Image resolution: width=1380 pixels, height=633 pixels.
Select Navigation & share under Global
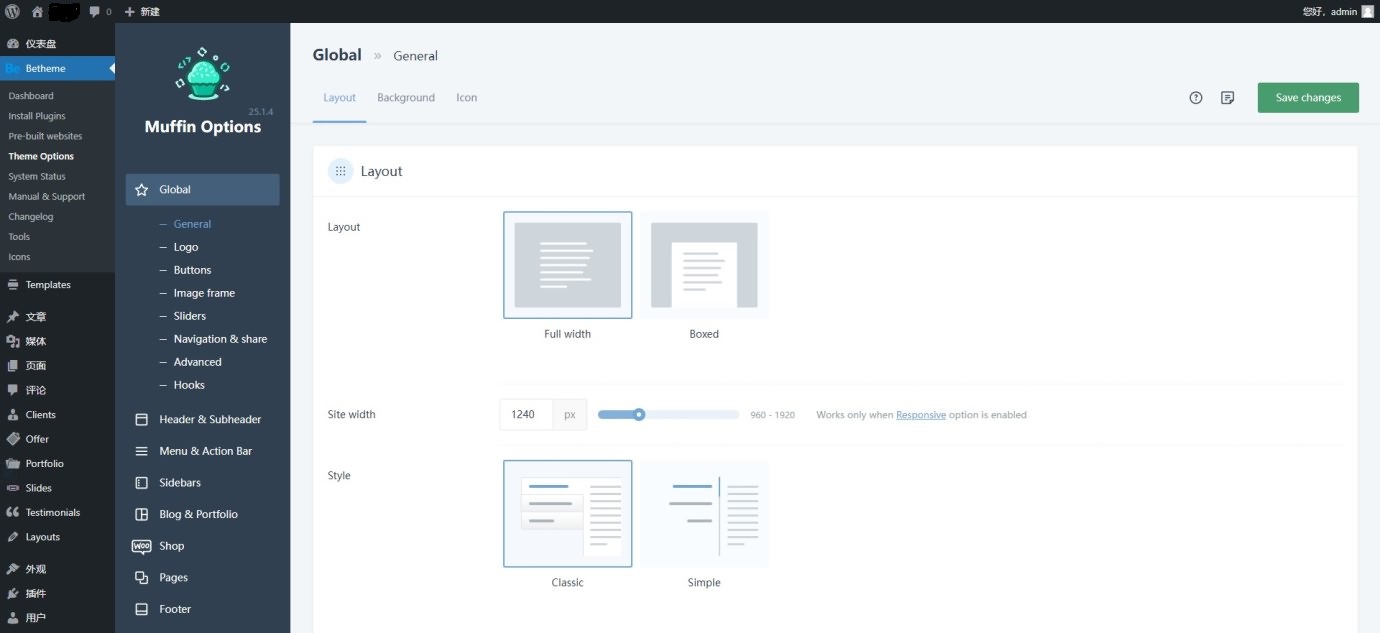[x=220, y=339]
